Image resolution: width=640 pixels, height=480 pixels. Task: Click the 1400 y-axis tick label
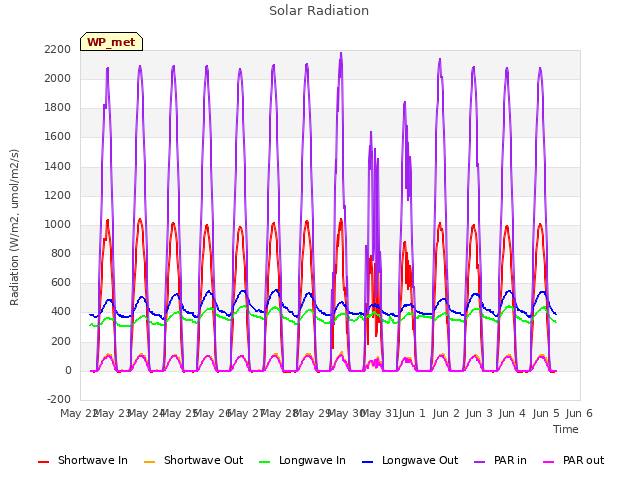pyautogui.click(x=58, y=166)
